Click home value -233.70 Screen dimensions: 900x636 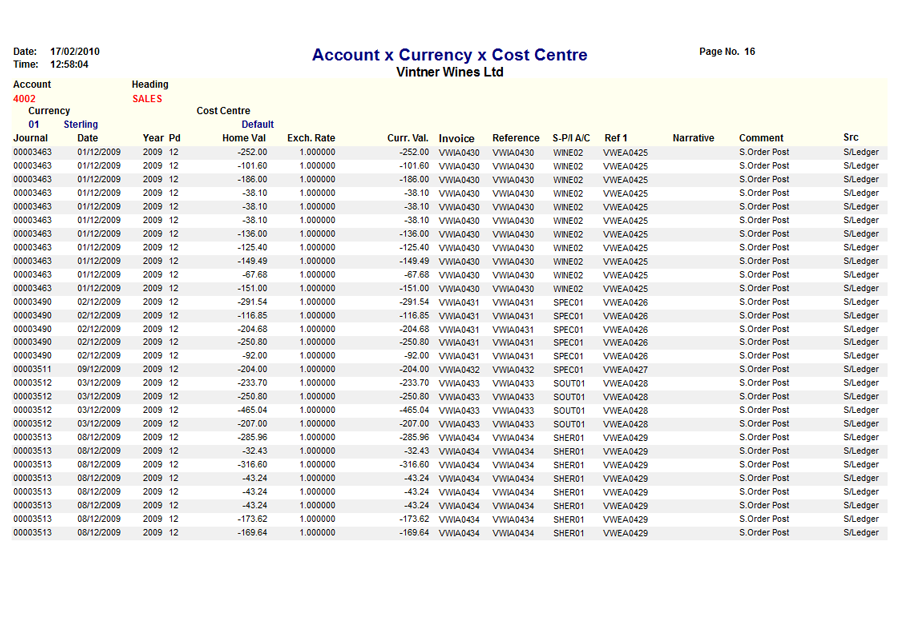(x=252, y=383)
